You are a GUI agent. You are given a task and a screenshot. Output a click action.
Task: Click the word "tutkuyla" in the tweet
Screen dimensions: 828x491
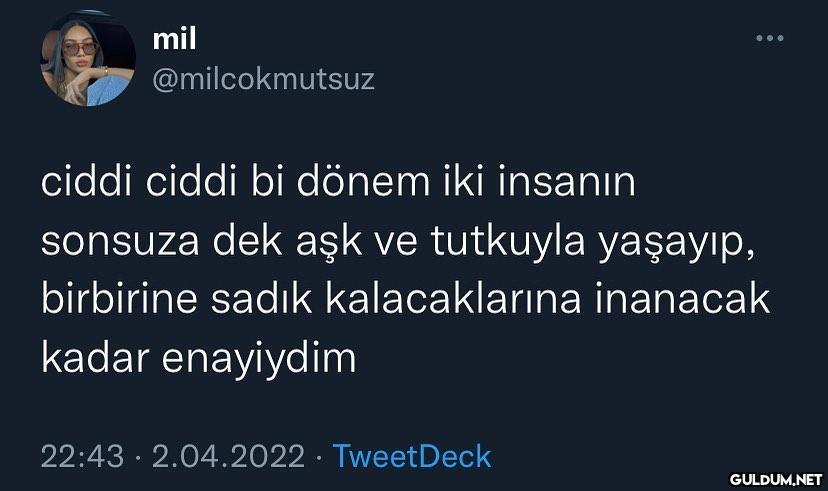coord(508,243)
